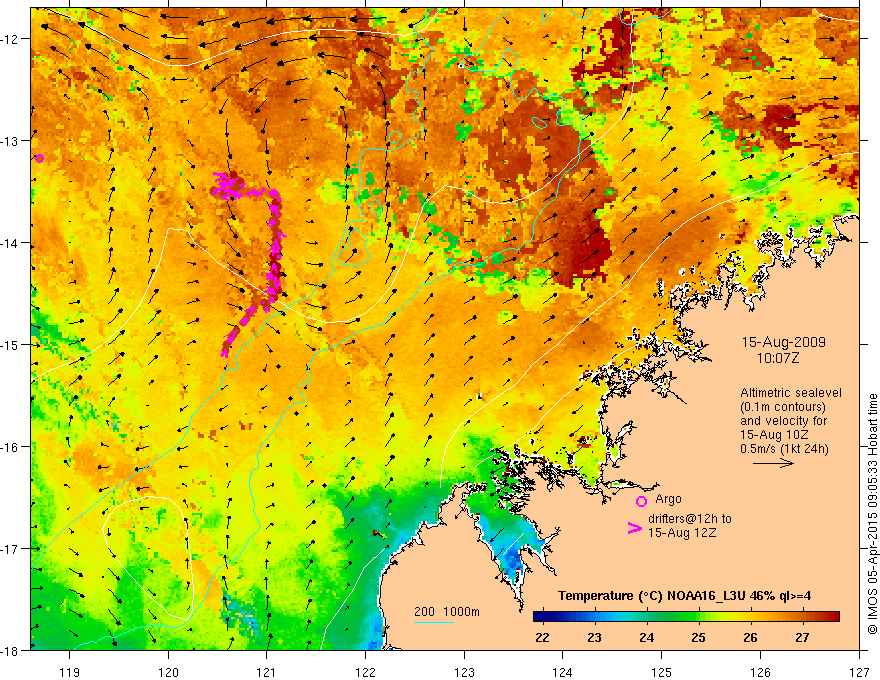Click longitude axis label 123
The height and width of the screenshot is (680, 880).
464,672
